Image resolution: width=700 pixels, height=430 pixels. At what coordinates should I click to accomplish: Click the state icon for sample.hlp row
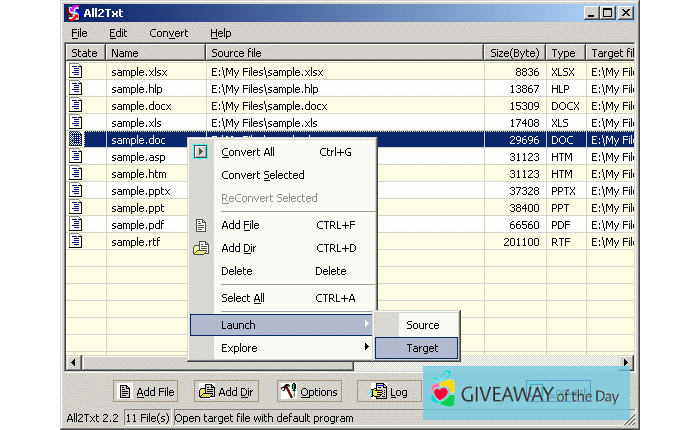click(x=75, y=89)
